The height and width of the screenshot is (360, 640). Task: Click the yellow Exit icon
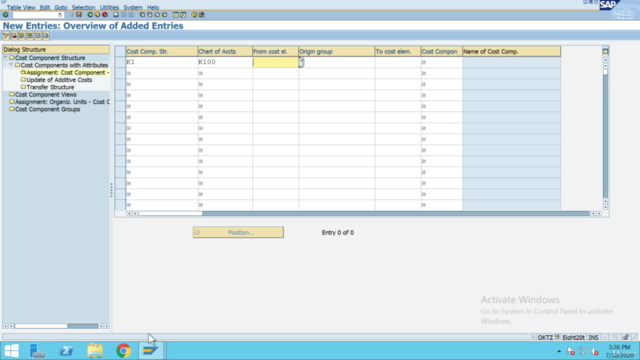click(x=98, y=15)
